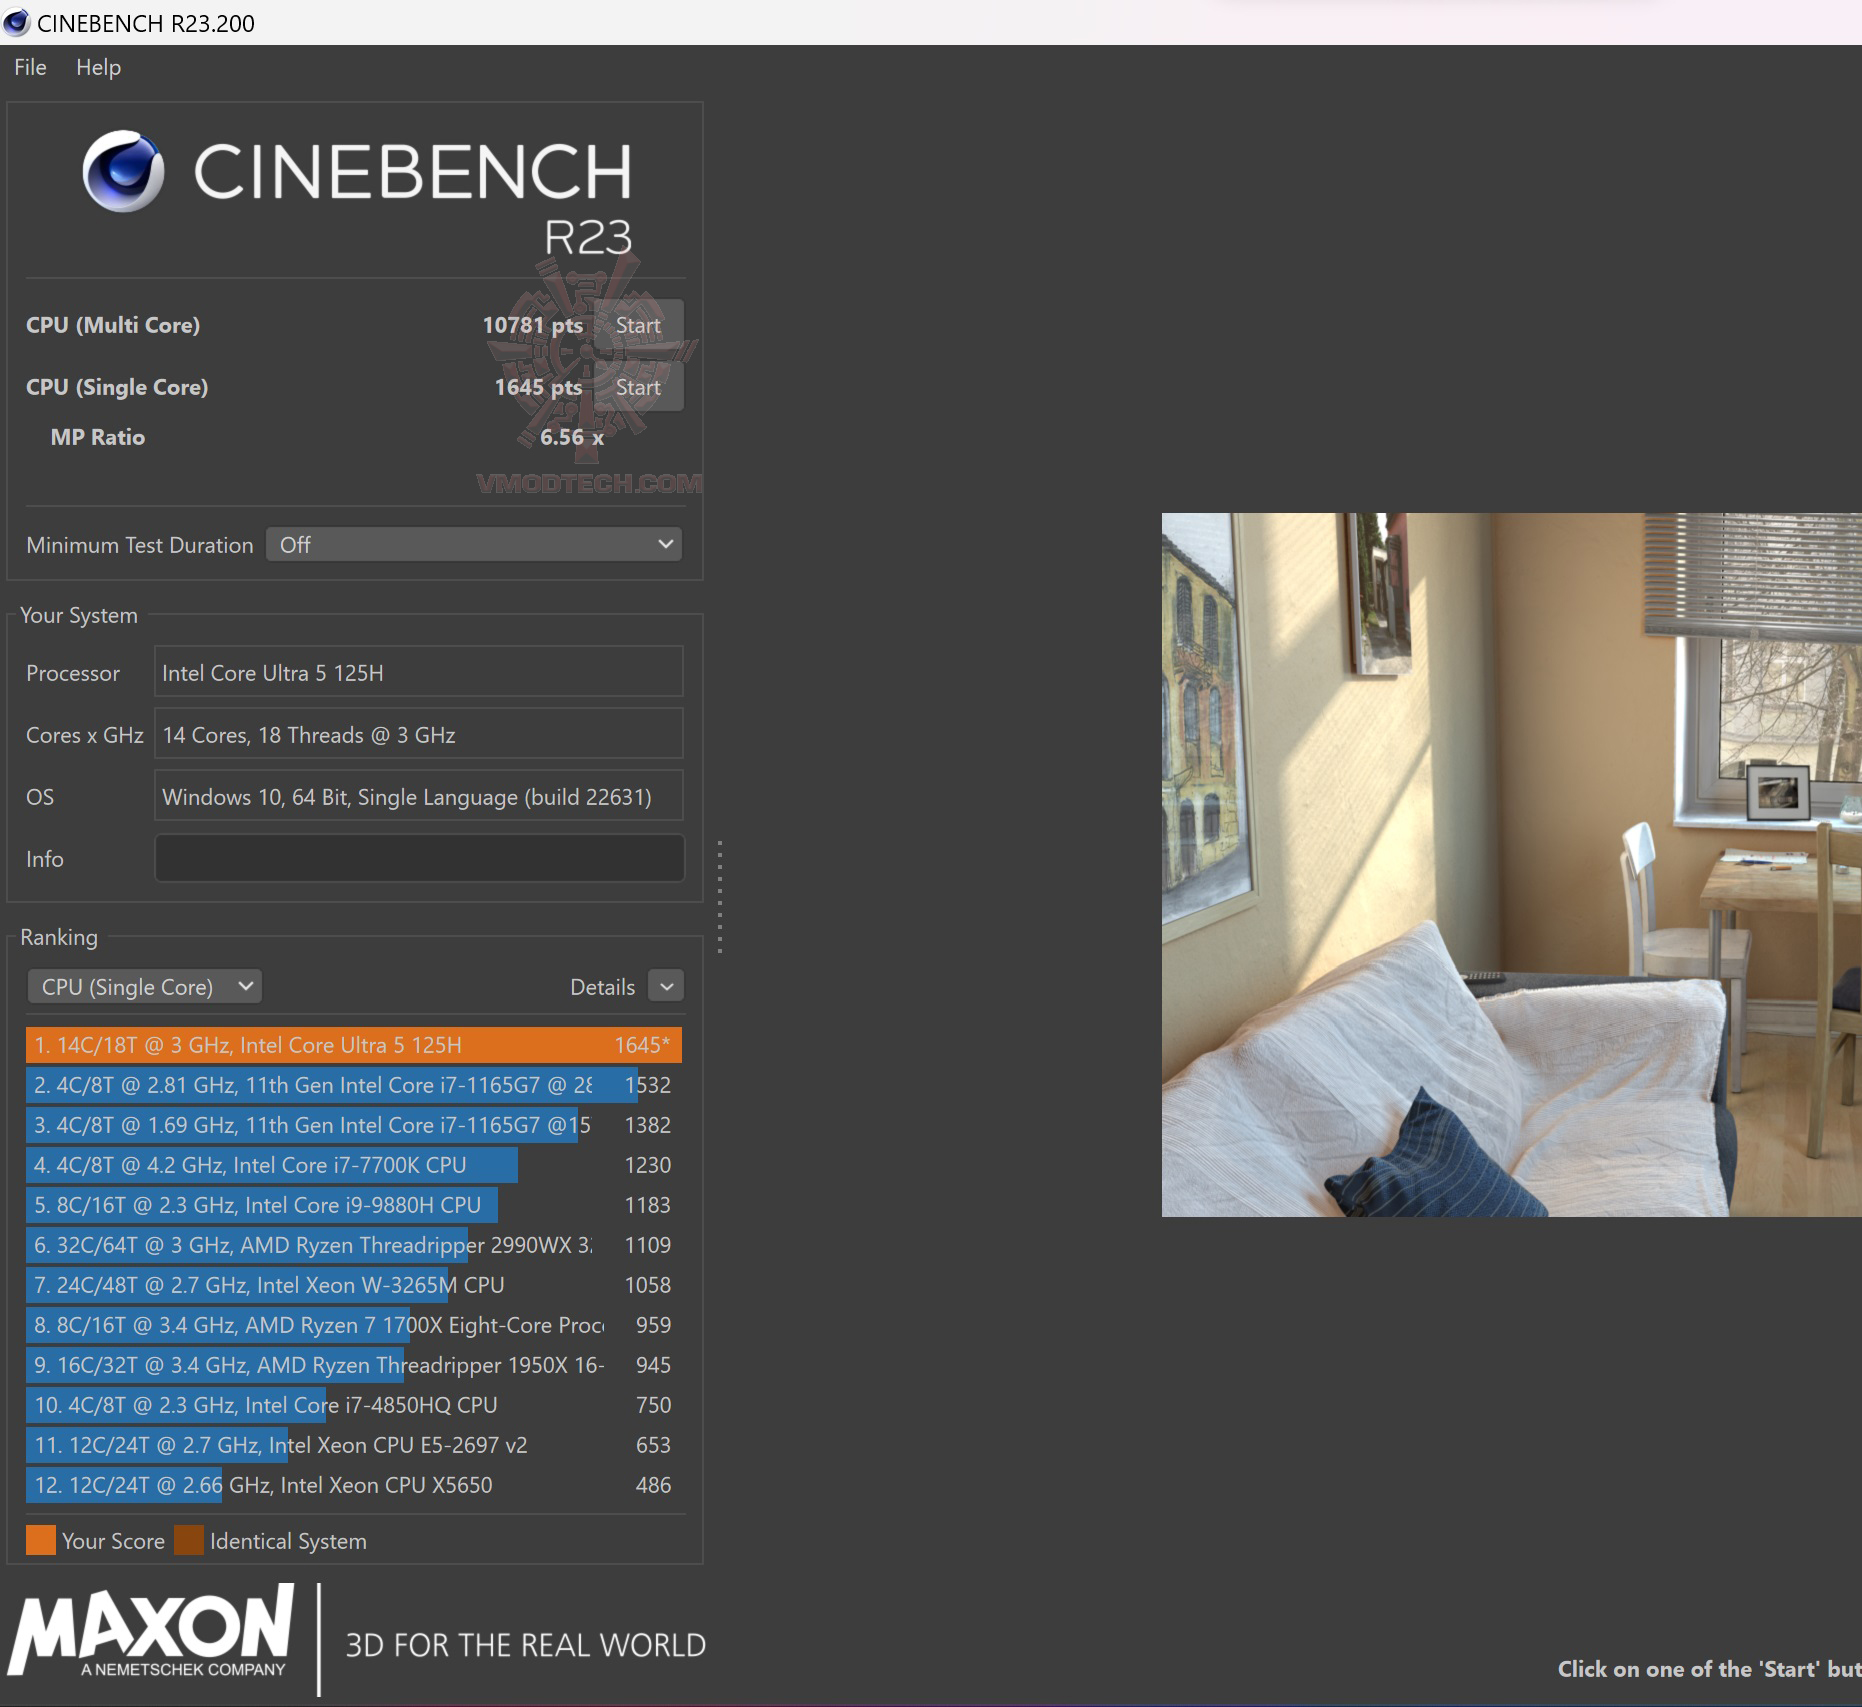Select the i7-1165G7 1.69 GHz ranking row
1862x1707 pixels.
pos(354,1125)
